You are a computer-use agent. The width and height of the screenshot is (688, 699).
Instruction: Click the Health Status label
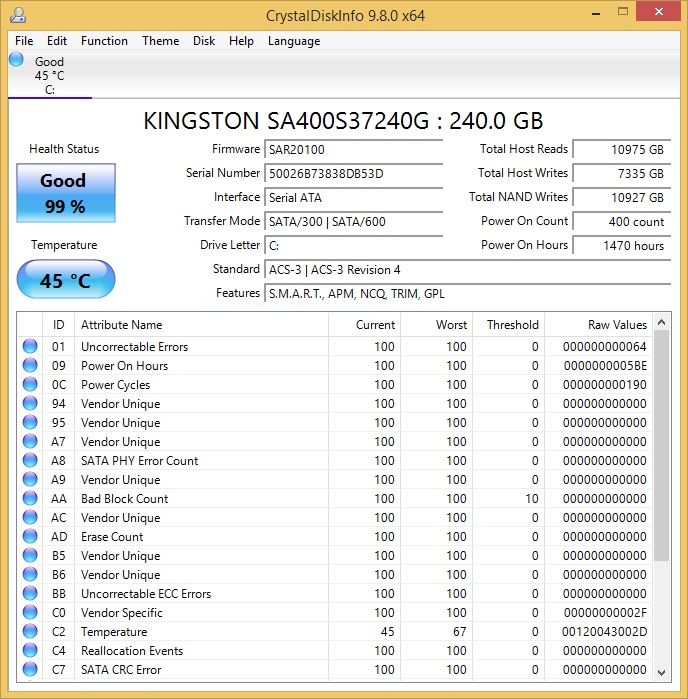tap(64, 149)
